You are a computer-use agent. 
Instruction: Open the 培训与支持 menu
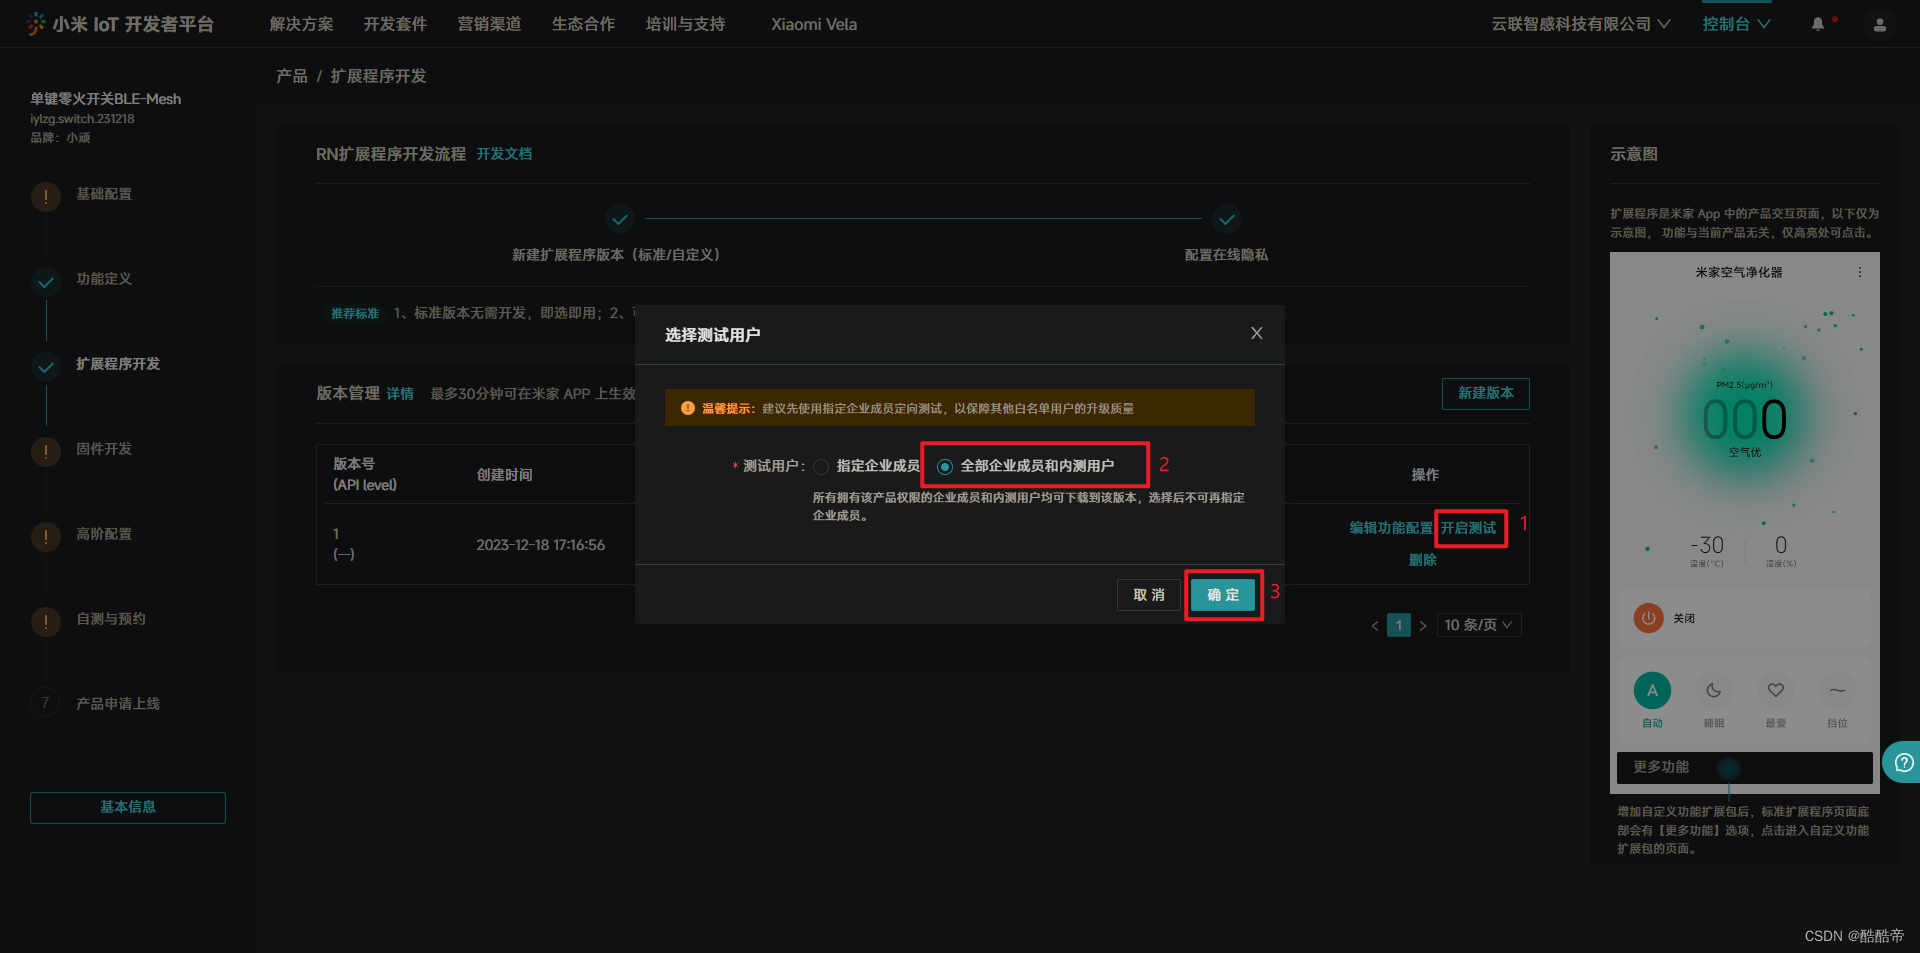click(x=686, y=24)
